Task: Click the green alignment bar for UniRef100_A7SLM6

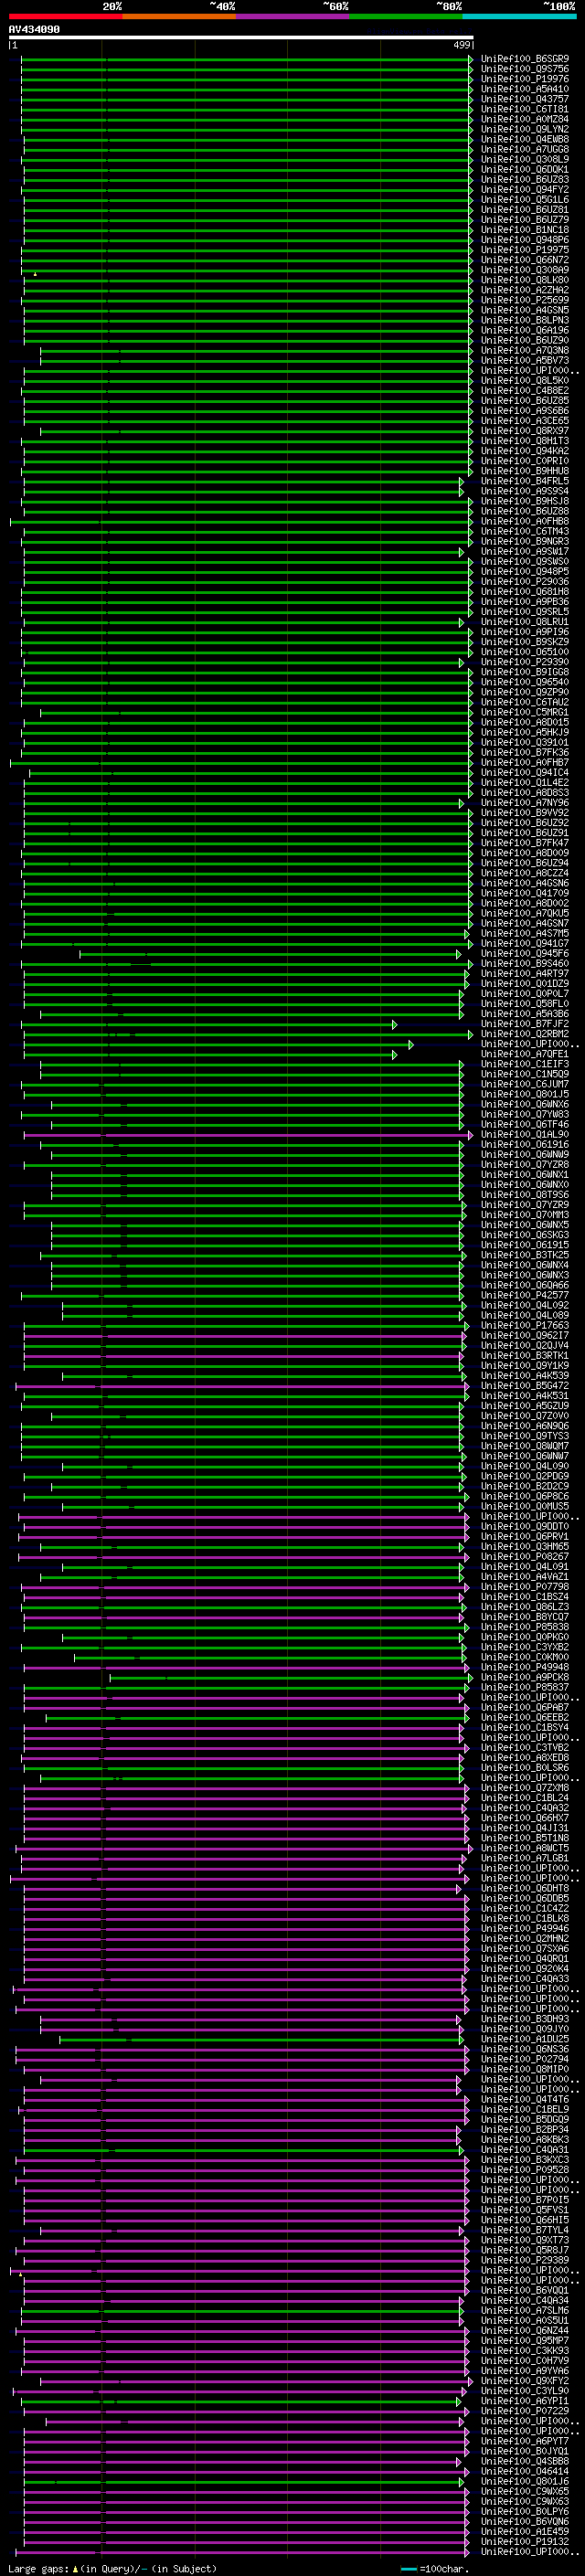Action: pos(243,2311)
